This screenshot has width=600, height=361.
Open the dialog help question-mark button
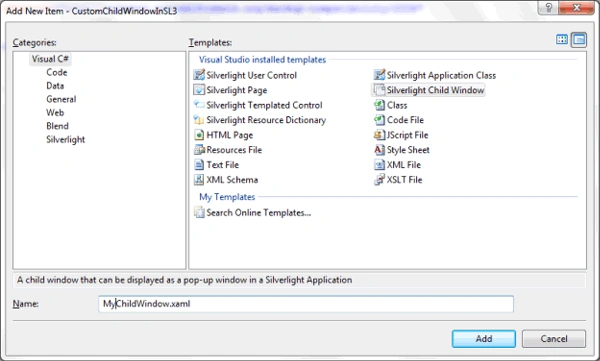click(x=548, y=7)
